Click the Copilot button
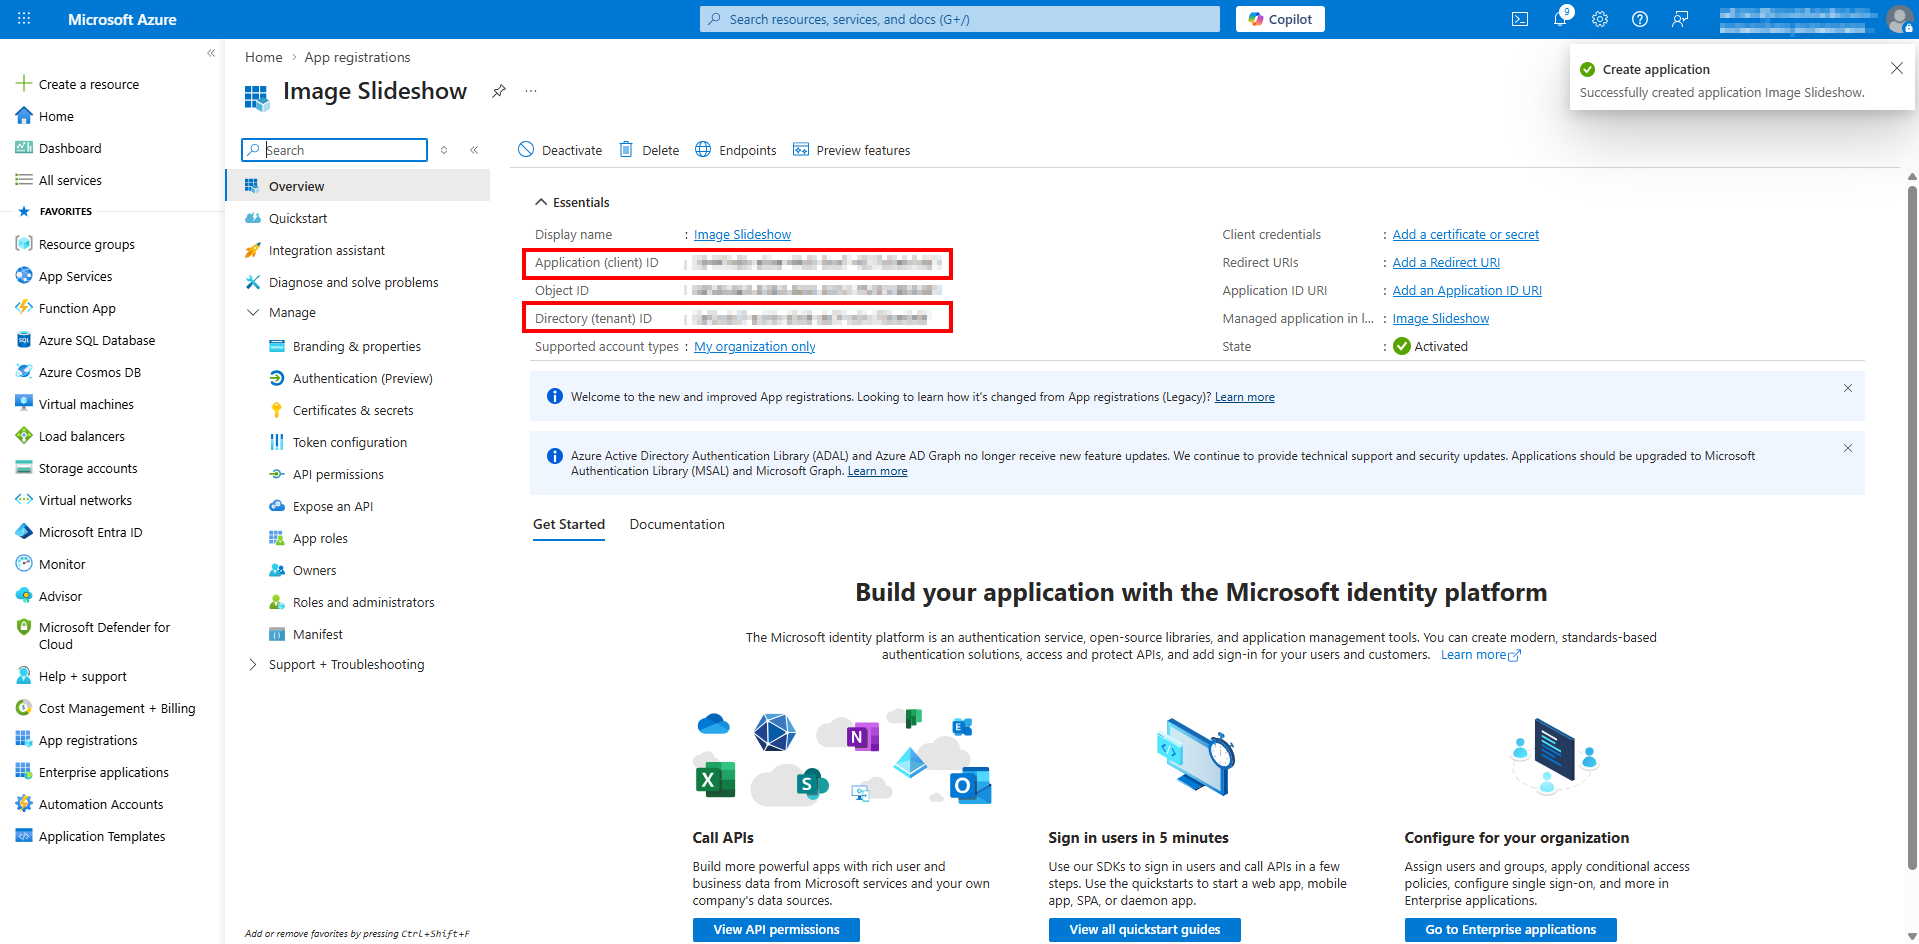This screenshot has width=1919, height=944. (1280, 19)
